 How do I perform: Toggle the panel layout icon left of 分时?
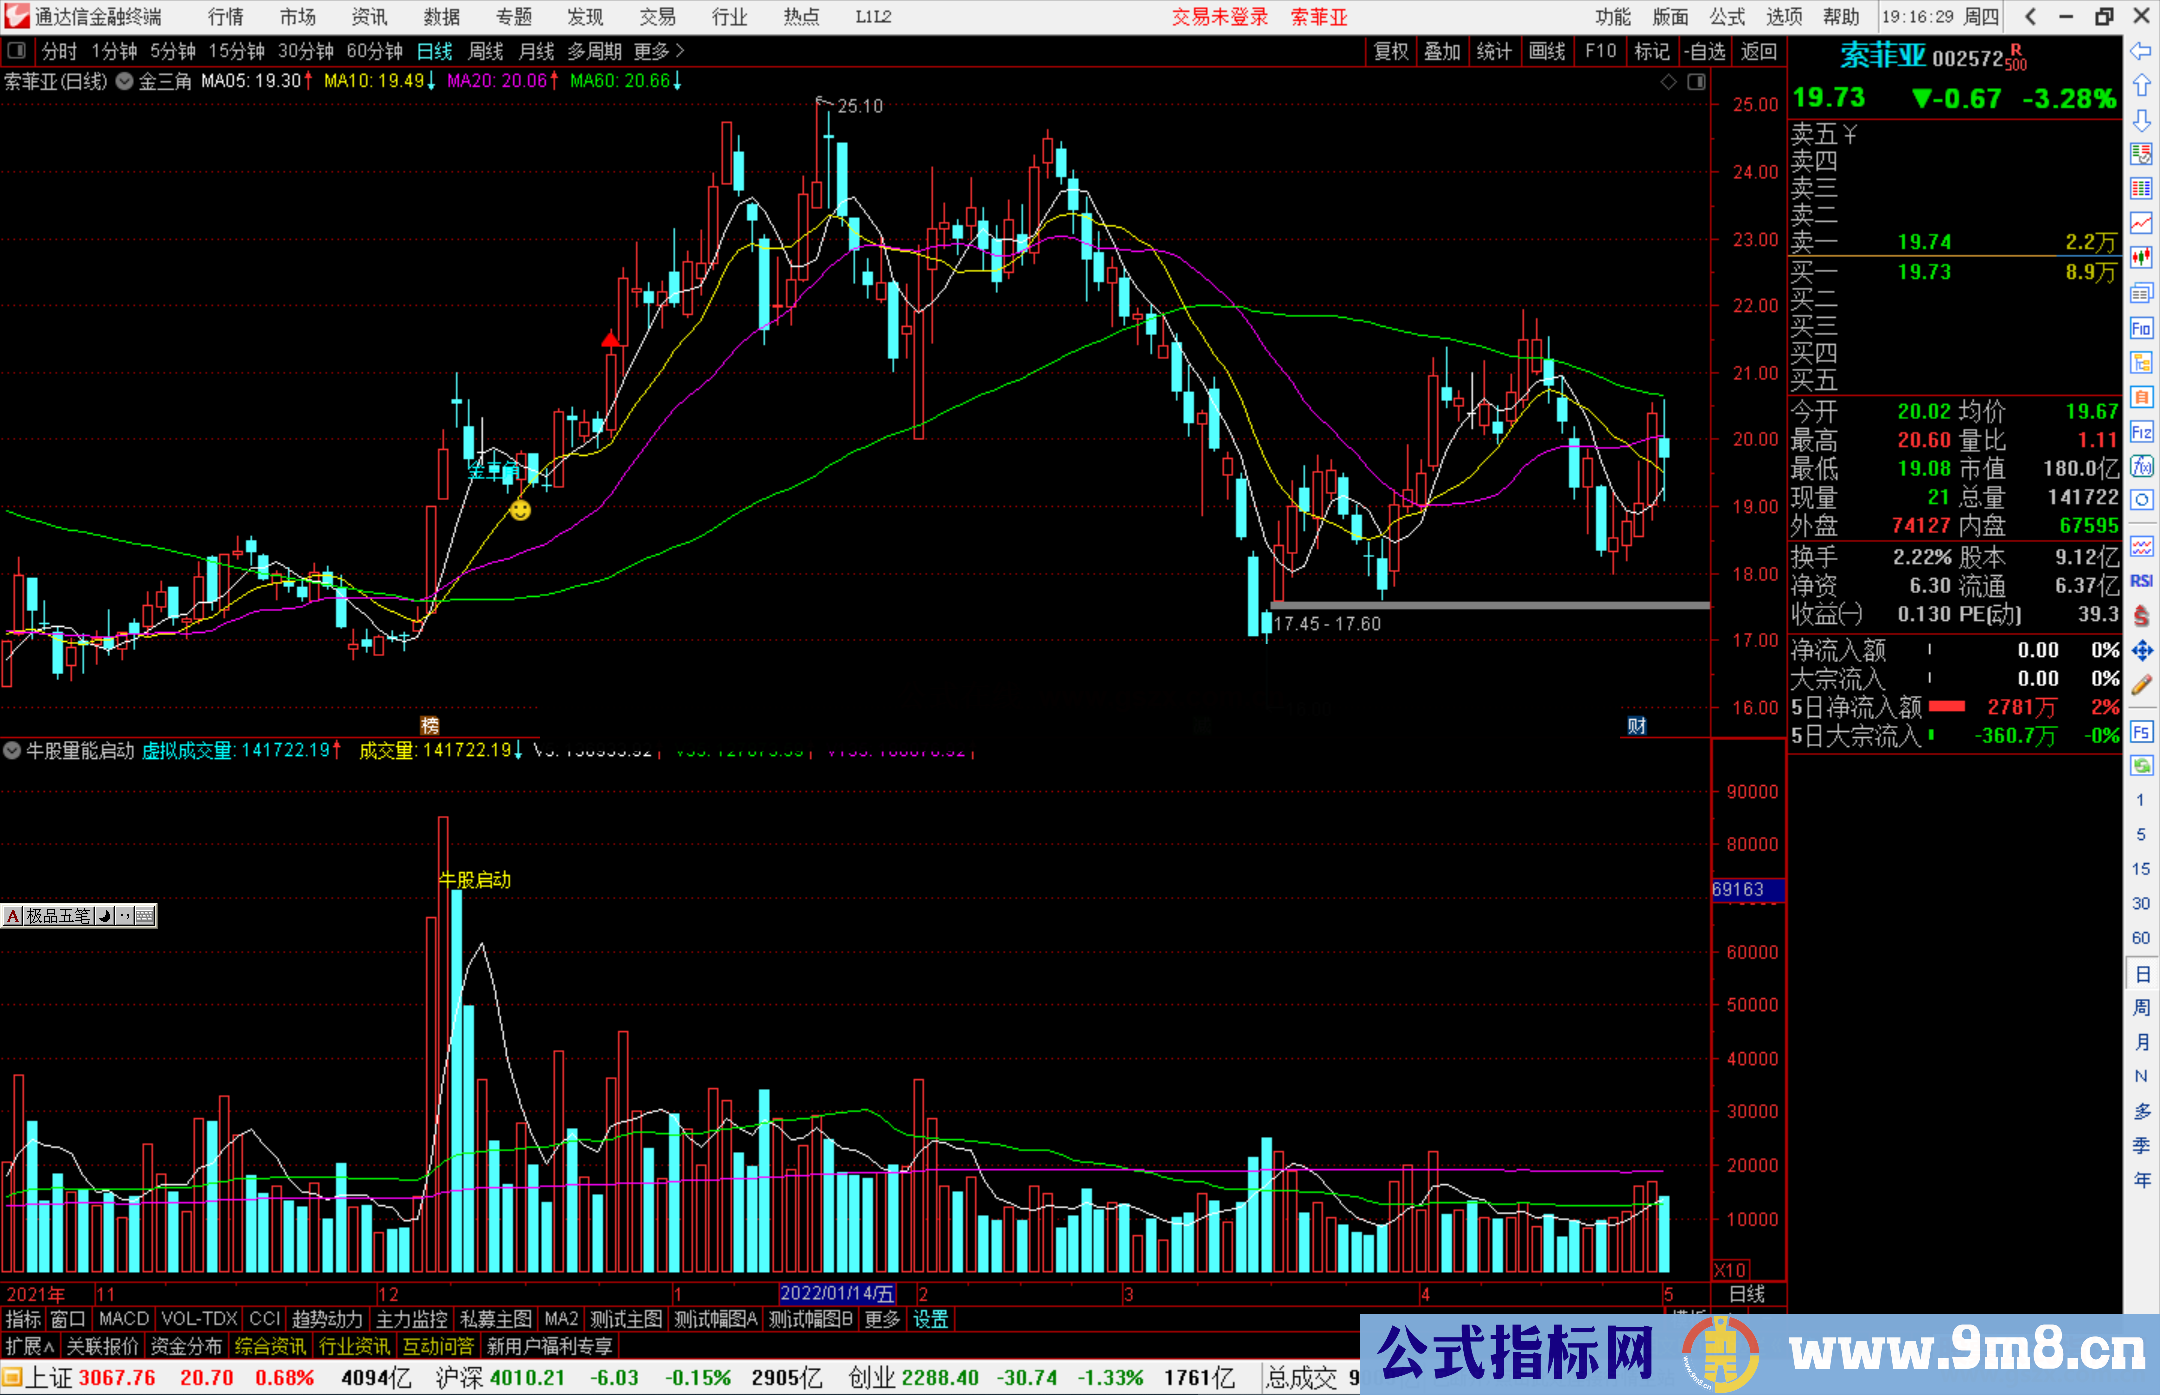coord(17,51)
